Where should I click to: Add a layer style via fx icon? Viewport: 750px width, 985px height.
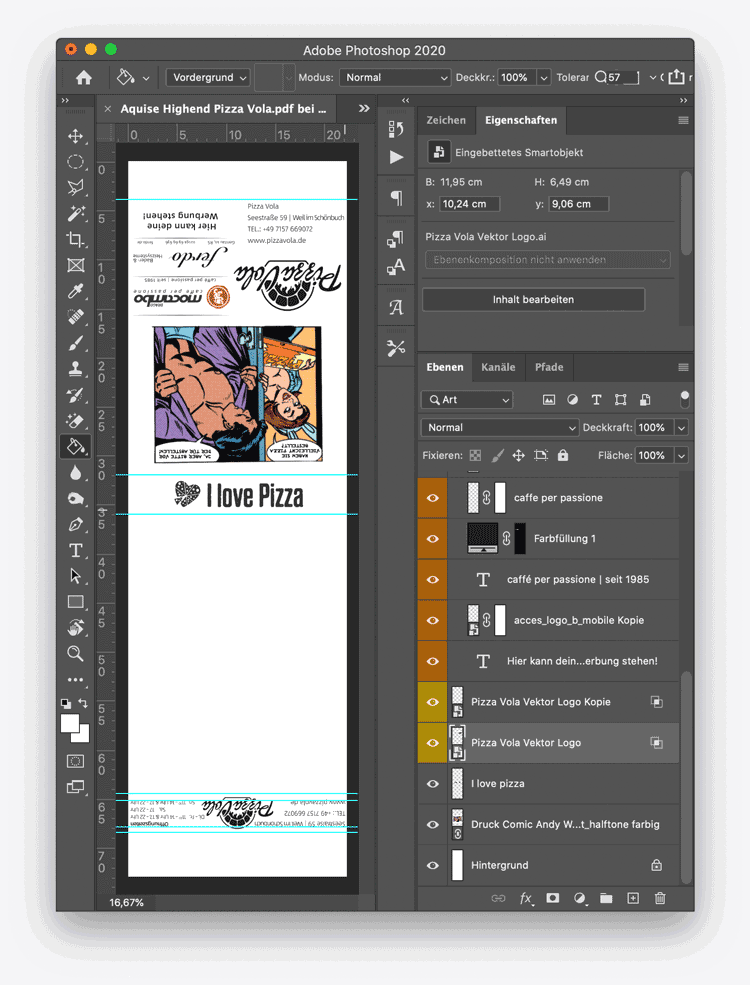pyautogui.click(x=526, y=898)
